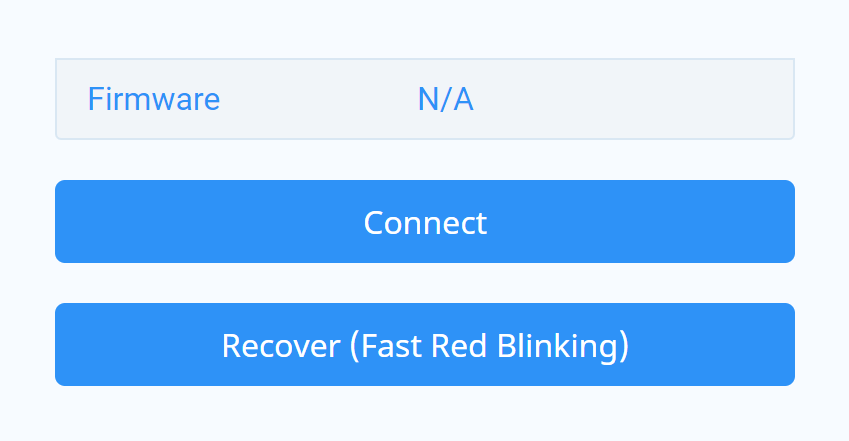Initiate device connection via Connect
Image resolution: width=849 pixels, height=441 pixels.
425,222
